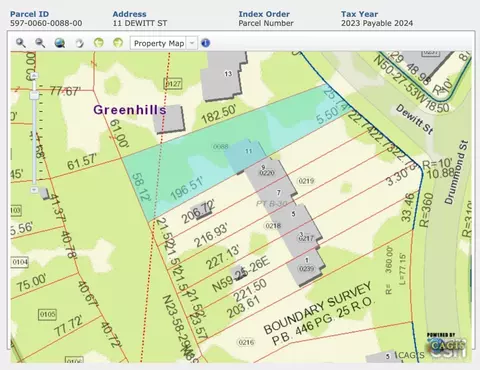Click the BOUNDARY SURVEY label
Screen dimensions: 480x370
(317, 308)
